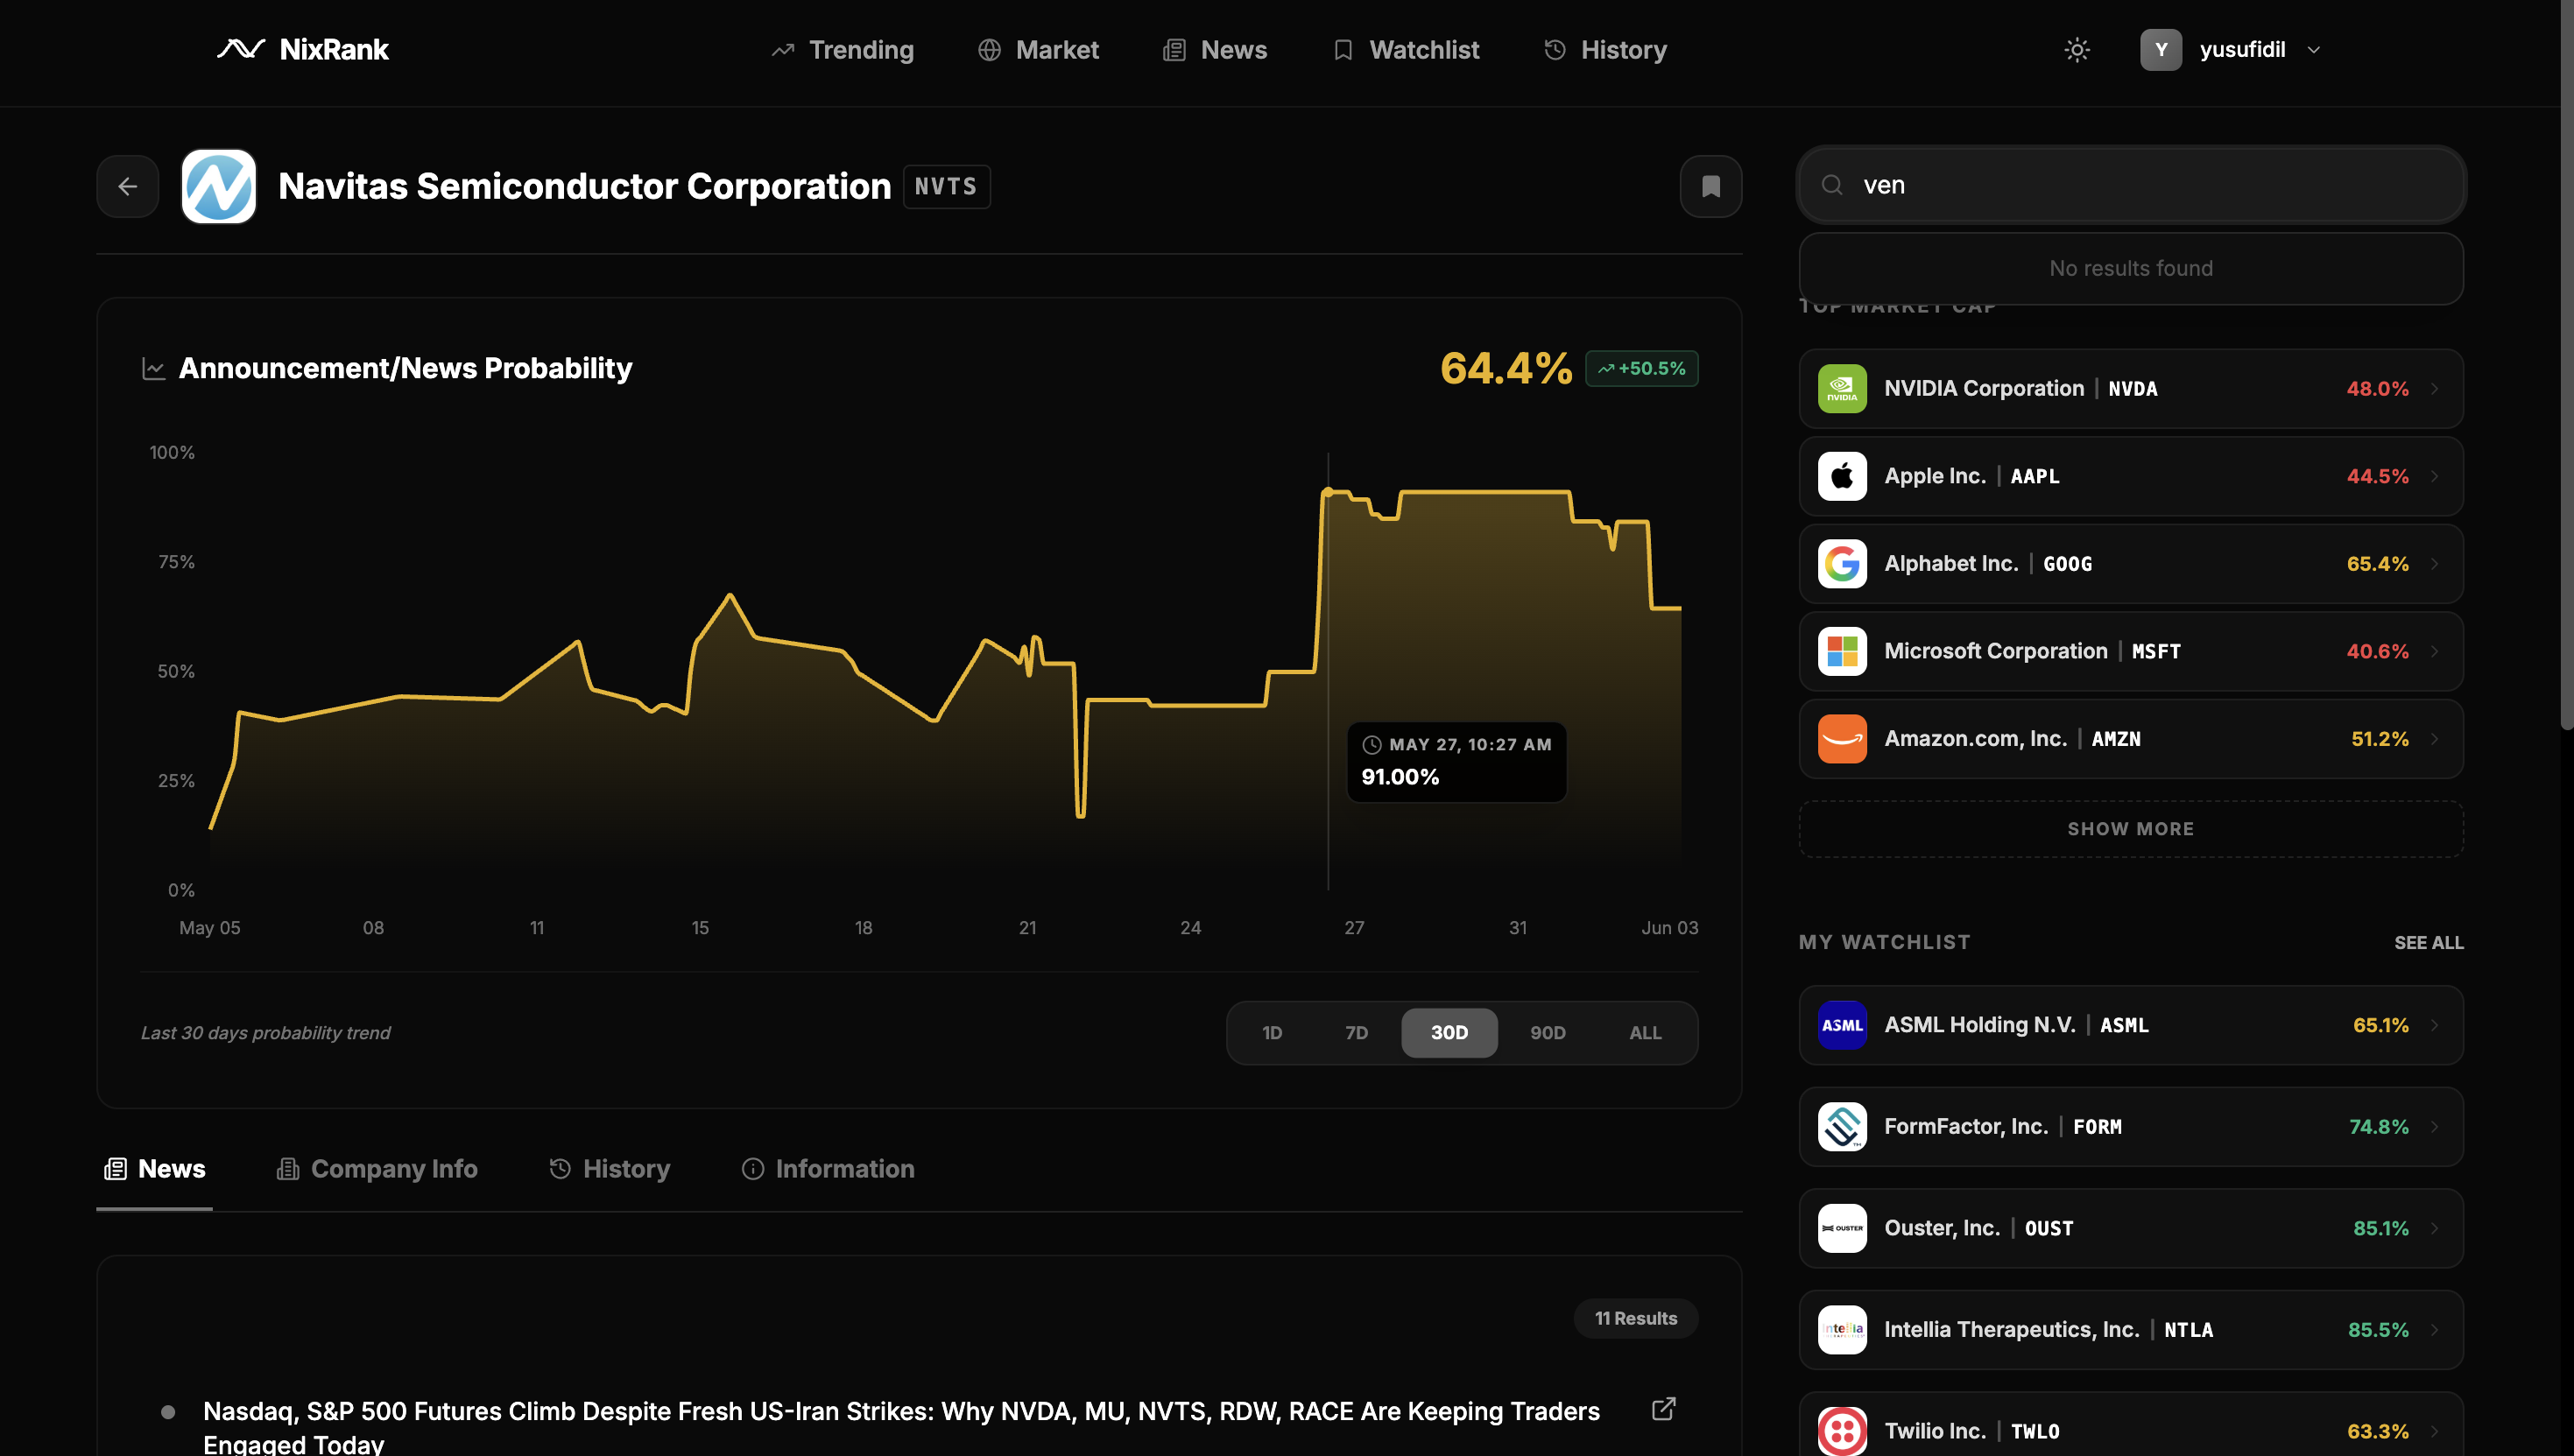Expand Apple Inc. row chevron
Viewport: 2574px width, 1456px height.
(x=2435, y=476)
